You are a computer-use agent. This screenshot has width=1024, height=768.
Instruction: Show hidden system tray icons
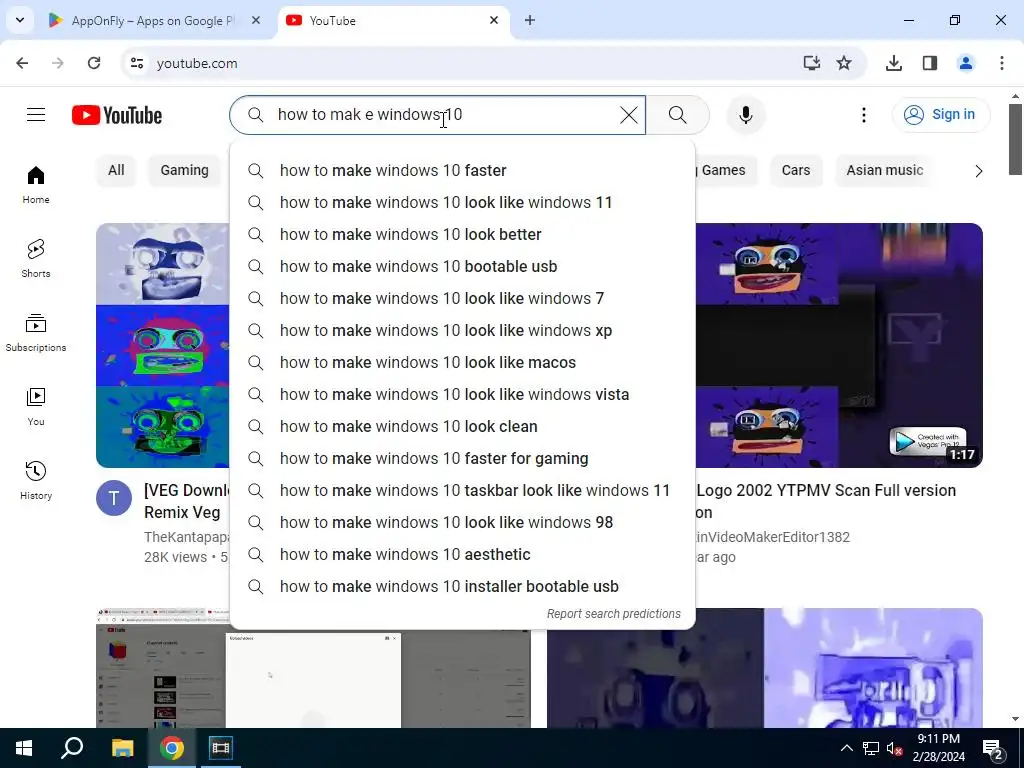(x=846, y=748)
